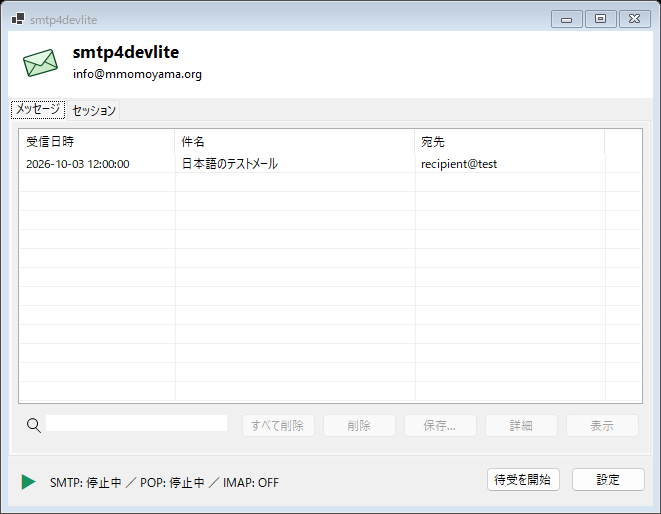
Task: Click the magnifier search icon
Action: coord(34,425)
